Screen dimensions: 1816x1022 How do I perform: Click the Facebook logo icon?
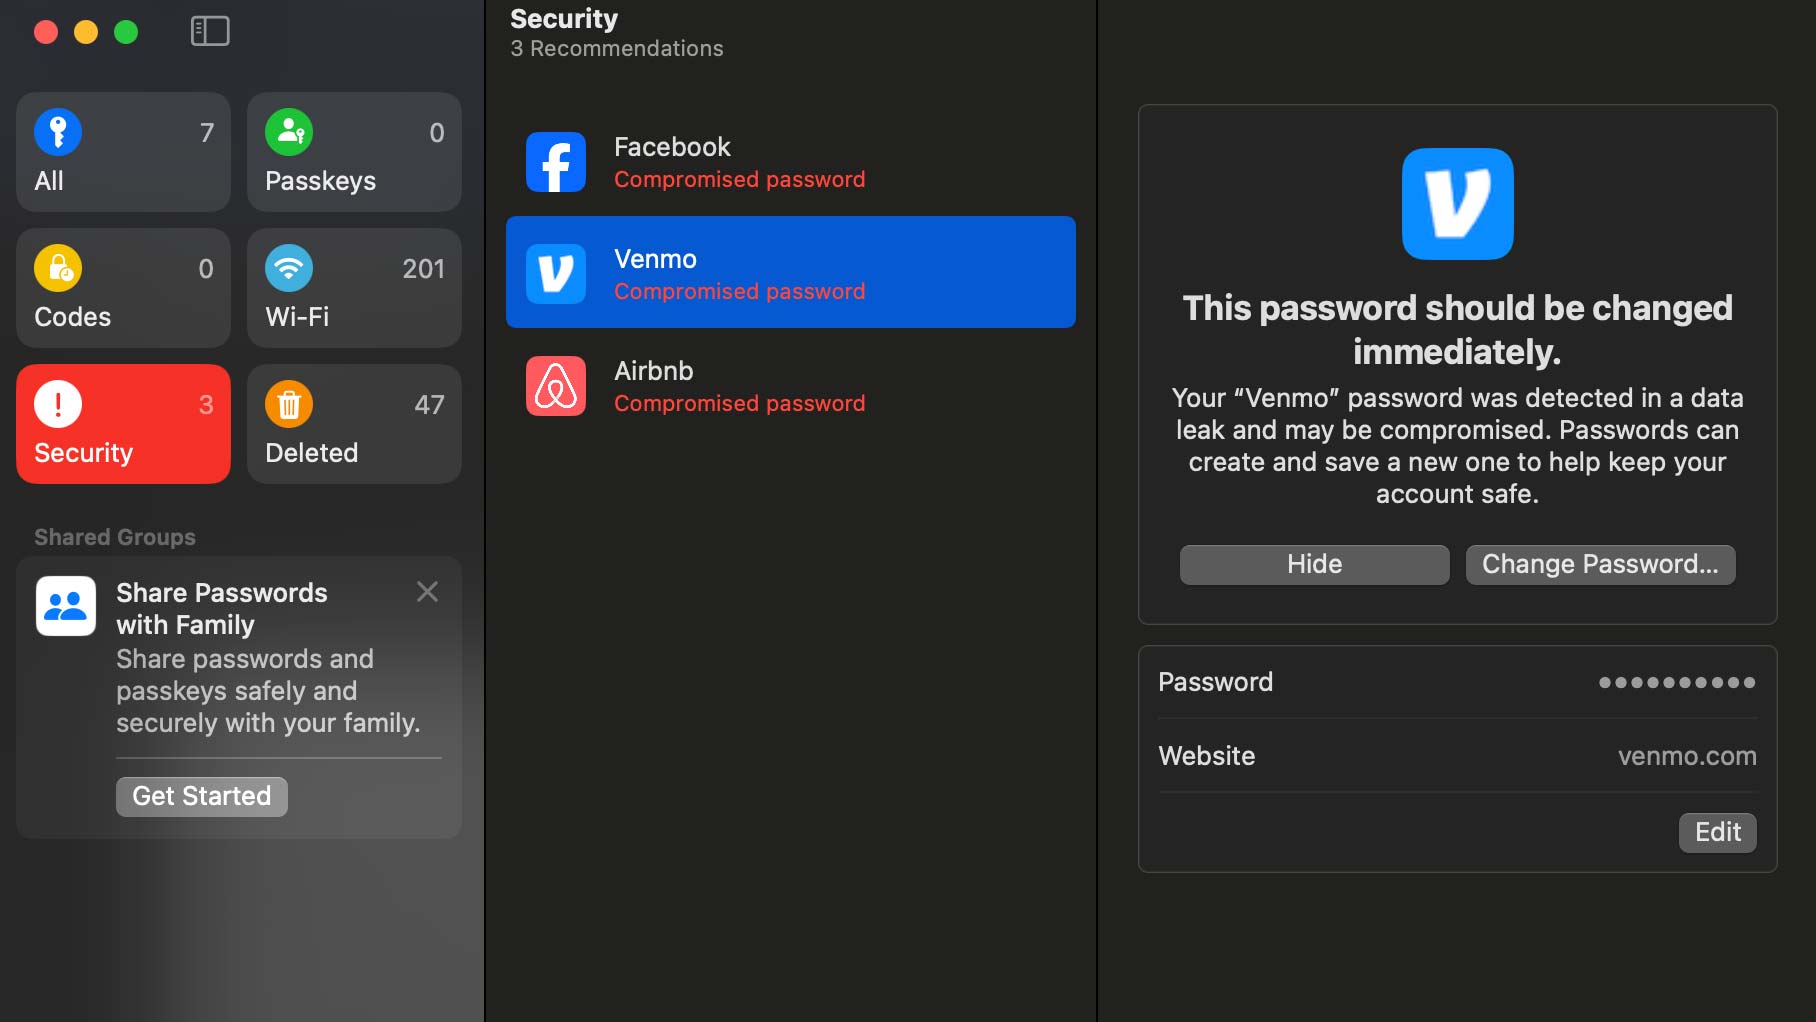[556, 162]
